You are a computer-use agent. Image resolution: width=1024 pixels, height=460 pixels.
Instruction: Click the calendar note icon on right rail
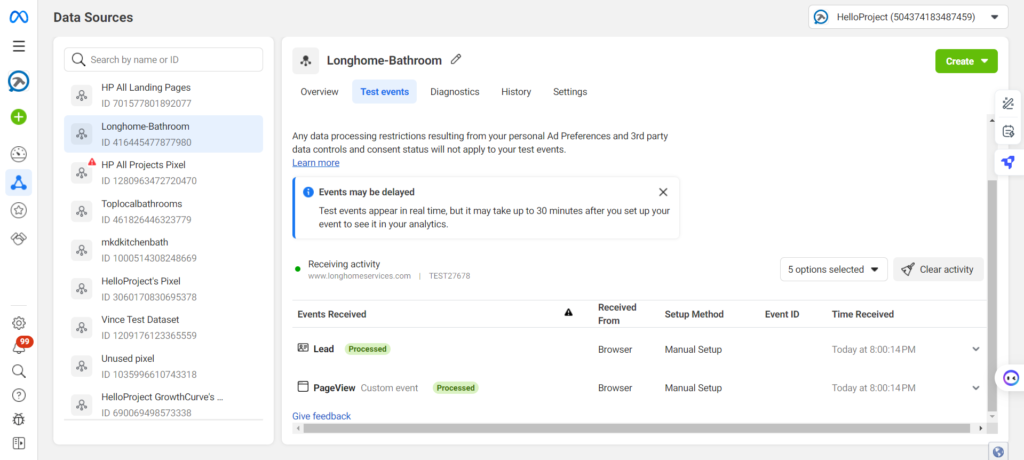pyautogui.click(x=1008, y=131)
